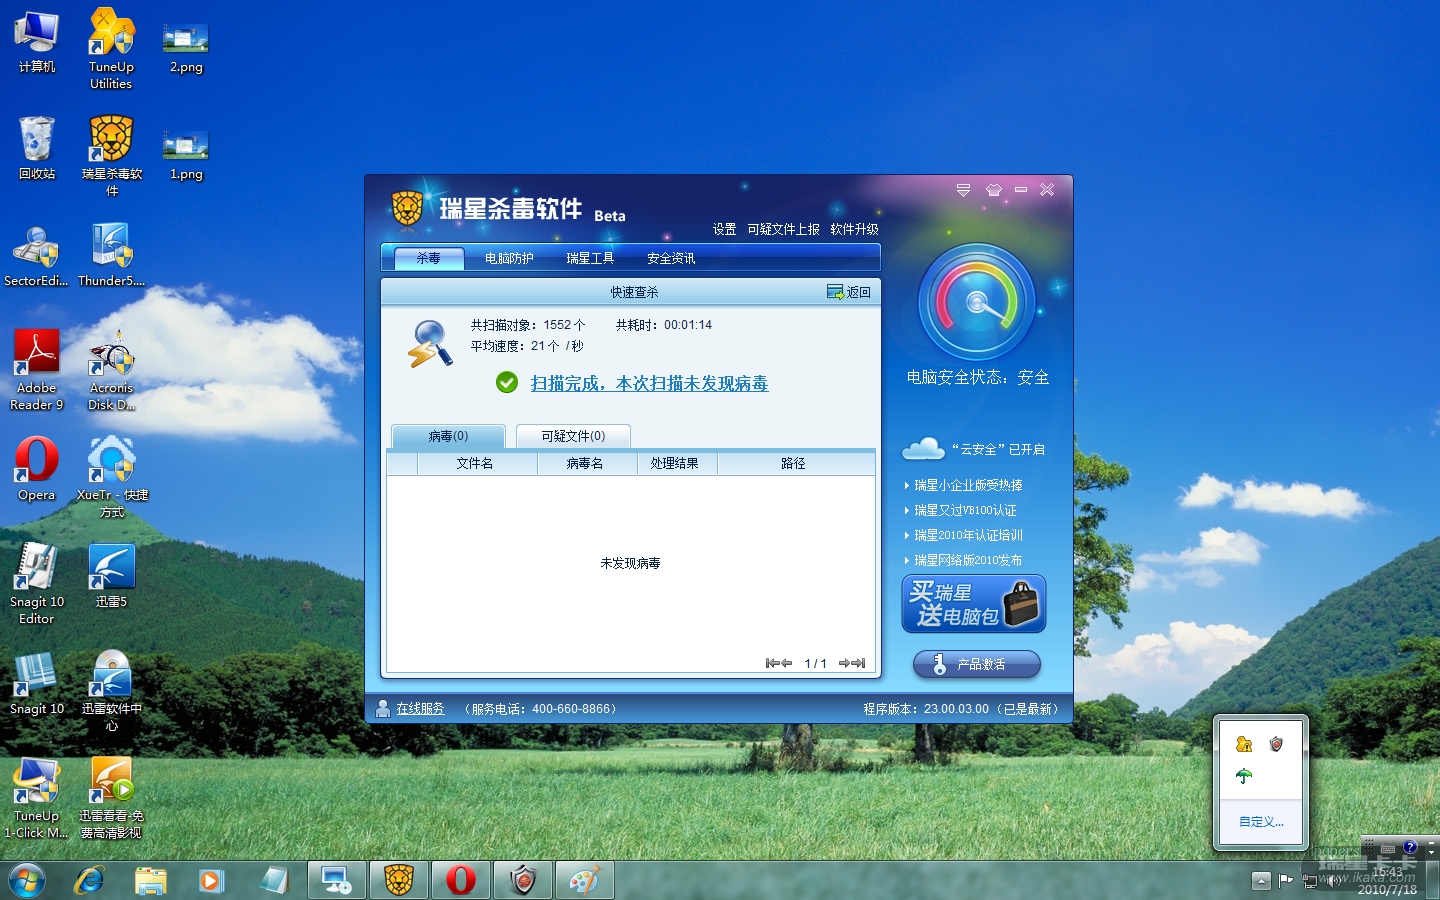Open news link 瑞星小企业版受热捧
1440x900 pixels.
[968, 485]
